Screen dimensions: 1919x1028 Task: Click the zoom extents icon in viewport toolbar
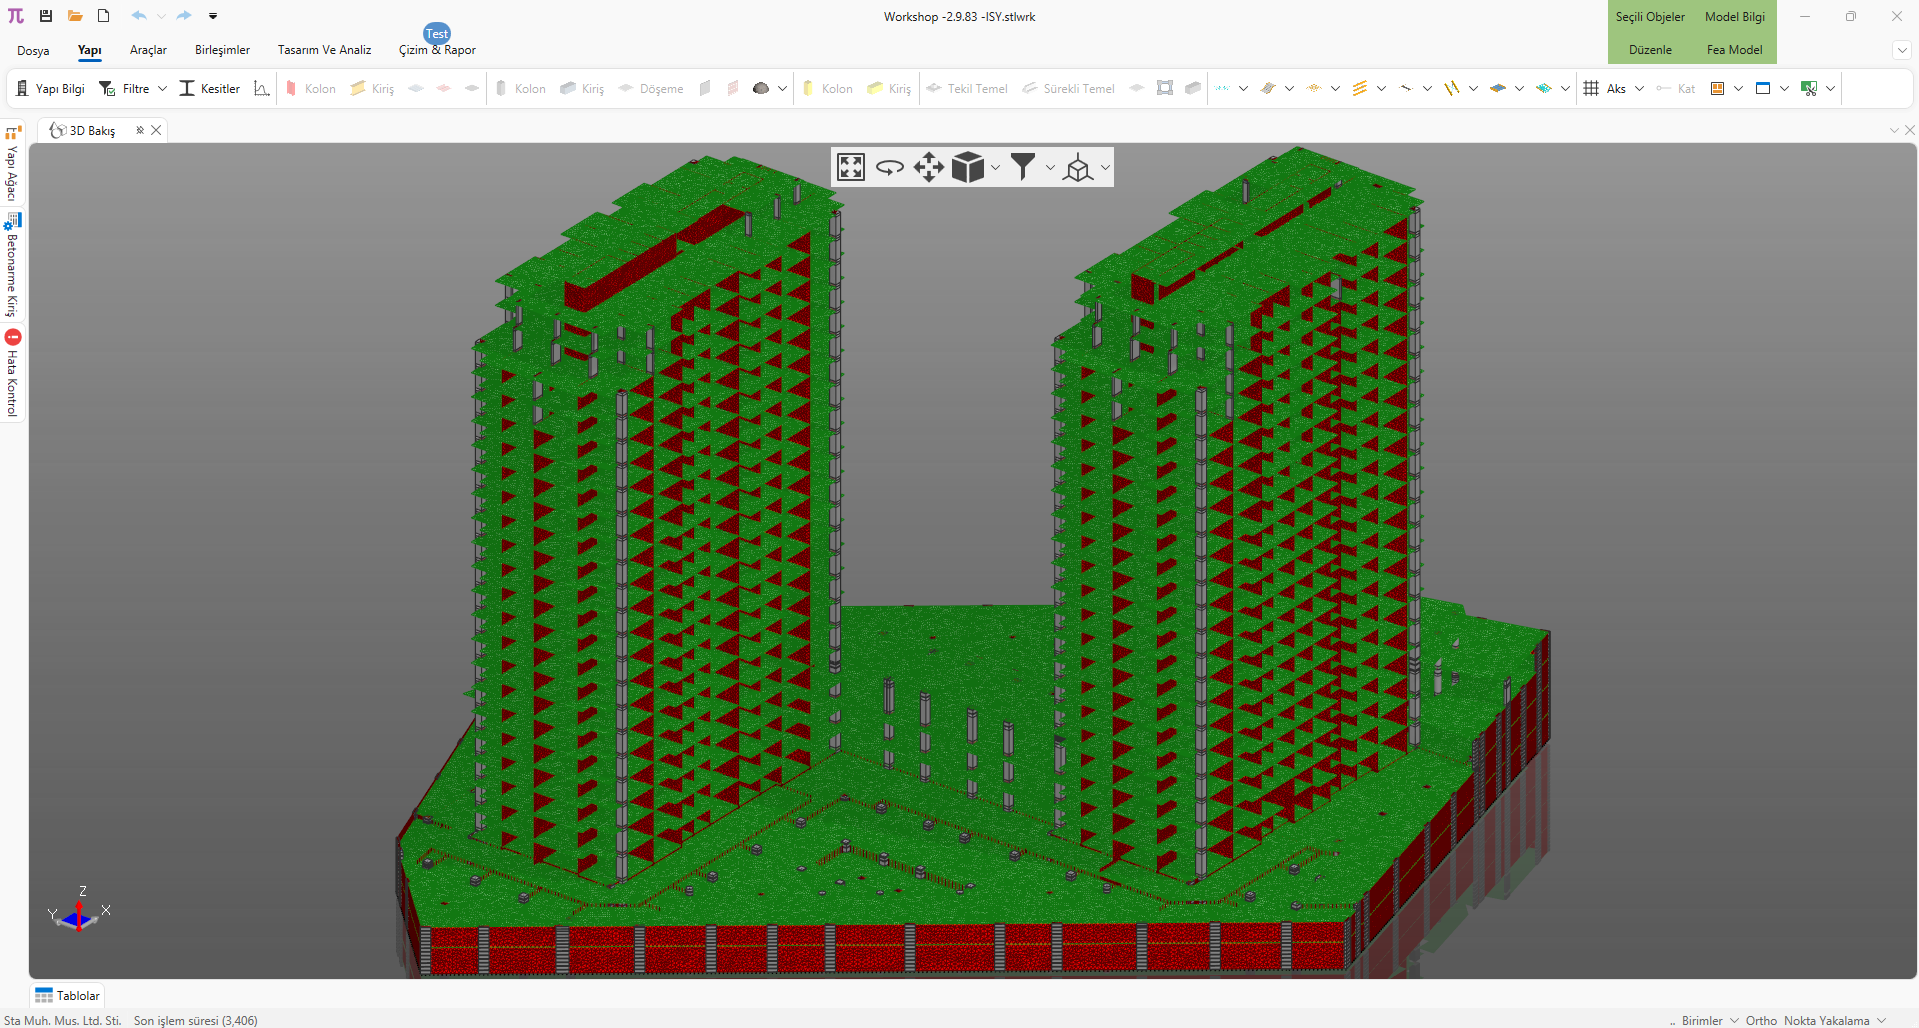coord(851,167)
